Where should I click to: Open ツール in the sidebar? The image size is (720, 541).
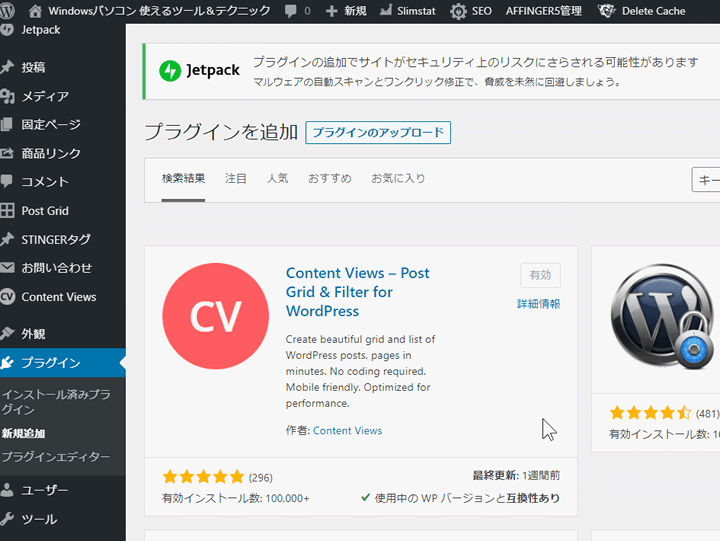pyautogui.click(x=39, y=519)
